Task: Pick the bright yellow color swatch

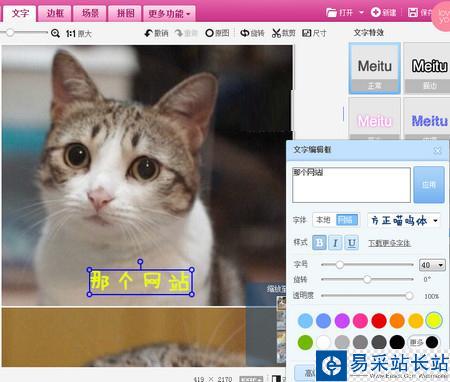Action: pos(434,320)
